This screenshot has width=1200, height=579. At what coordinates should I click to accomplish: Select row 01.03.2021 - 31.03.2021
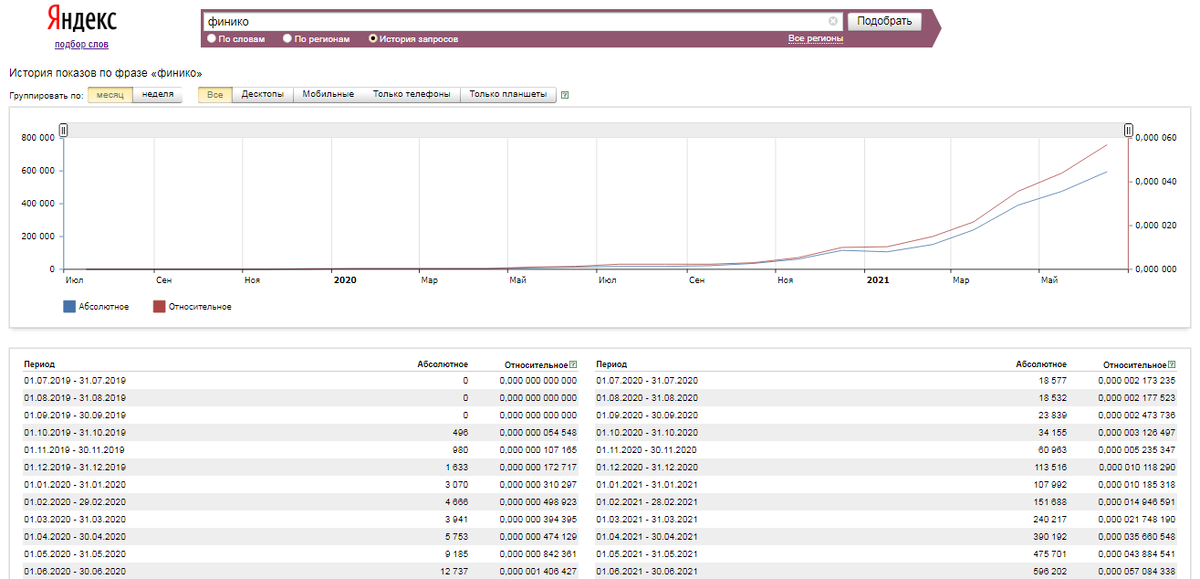(887, 519)
